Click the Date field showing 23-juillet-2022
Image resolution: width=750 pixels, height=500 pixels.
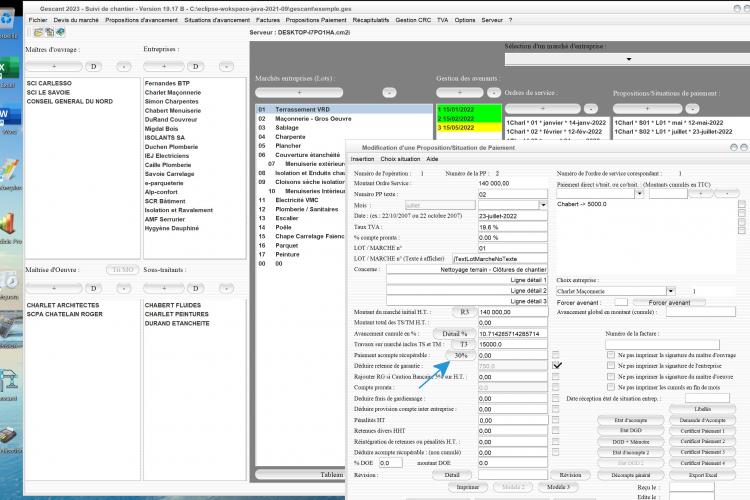pos(513,216)
